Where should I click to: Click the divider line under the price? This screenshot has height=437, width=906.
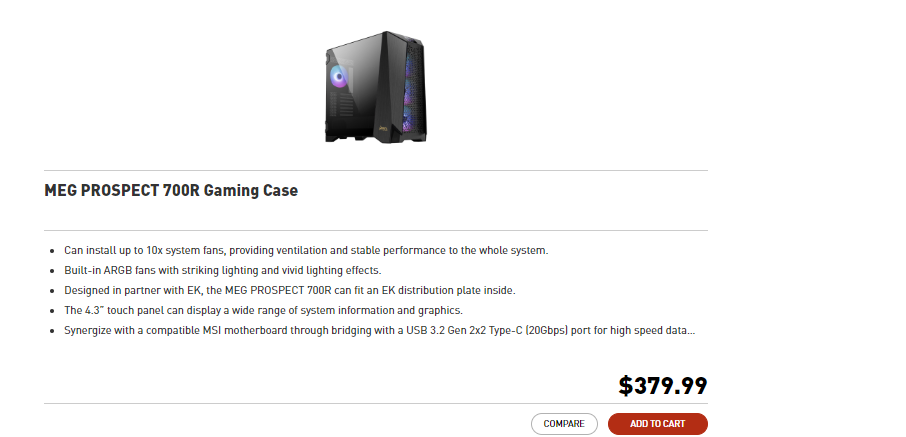pyautogui.click(x=375, y=404)
